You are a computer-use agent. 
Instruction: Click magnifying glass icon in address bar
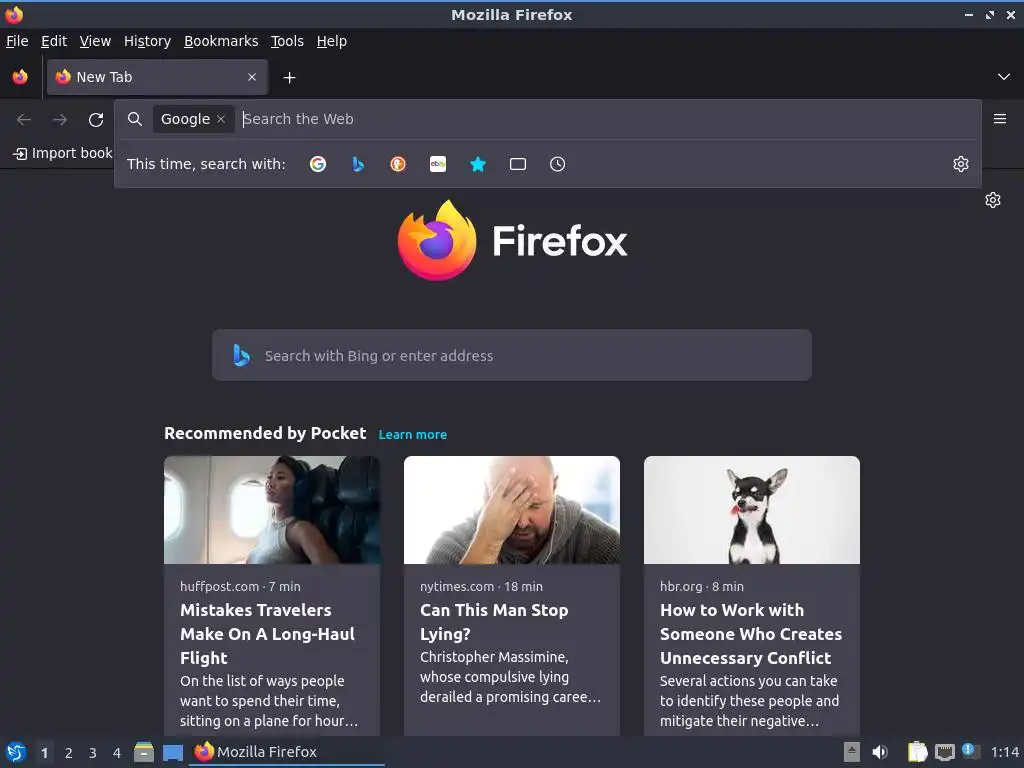click(135, 119)
